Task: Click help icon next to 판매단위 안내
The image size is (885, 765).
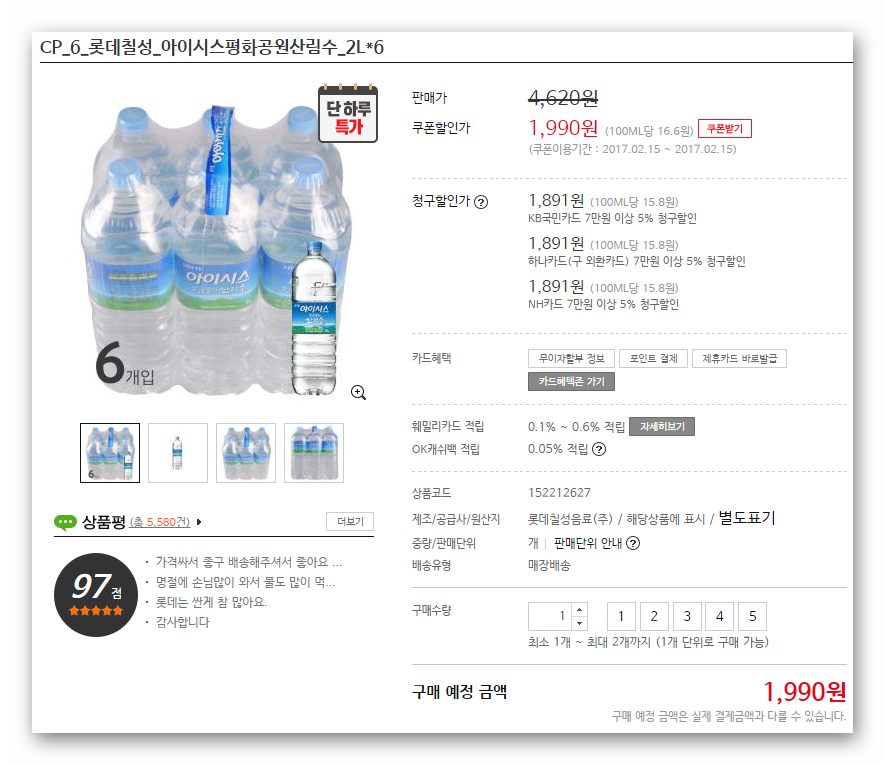Action: coord(633,543)
